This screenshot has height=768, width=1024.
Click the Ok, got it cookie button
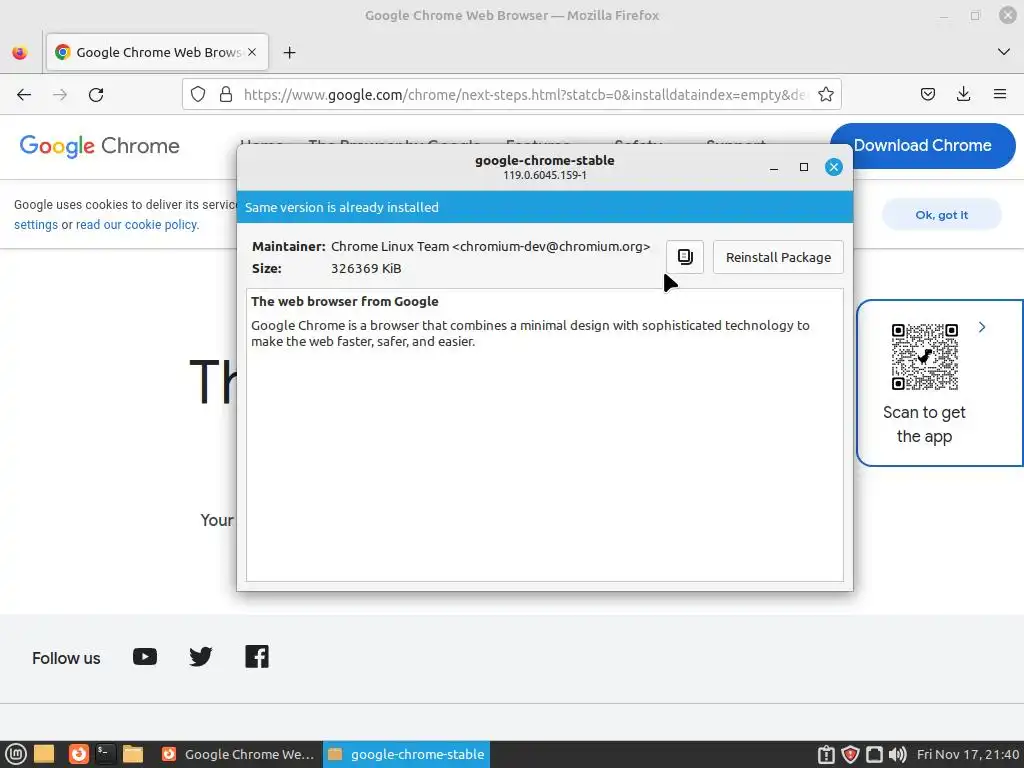(941, 215)
